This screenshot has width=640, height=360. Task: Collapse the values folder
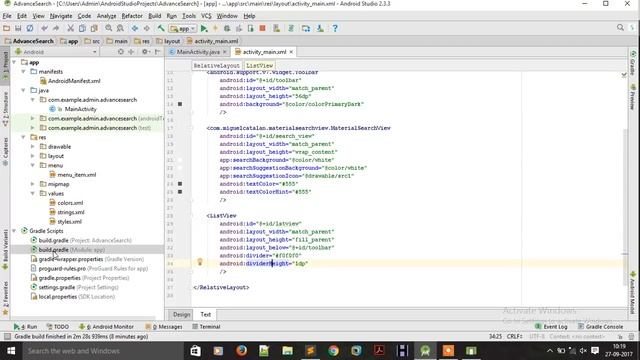(x=33, y=193)
